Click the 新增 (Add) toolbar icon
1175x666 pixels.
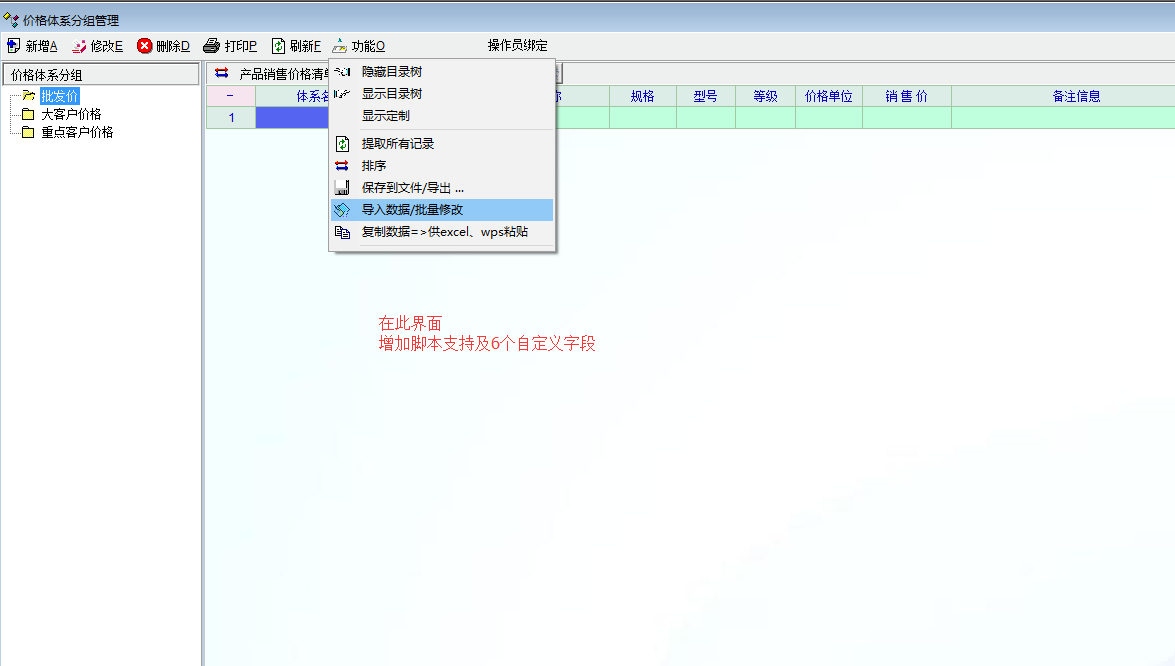click(14, 46)
